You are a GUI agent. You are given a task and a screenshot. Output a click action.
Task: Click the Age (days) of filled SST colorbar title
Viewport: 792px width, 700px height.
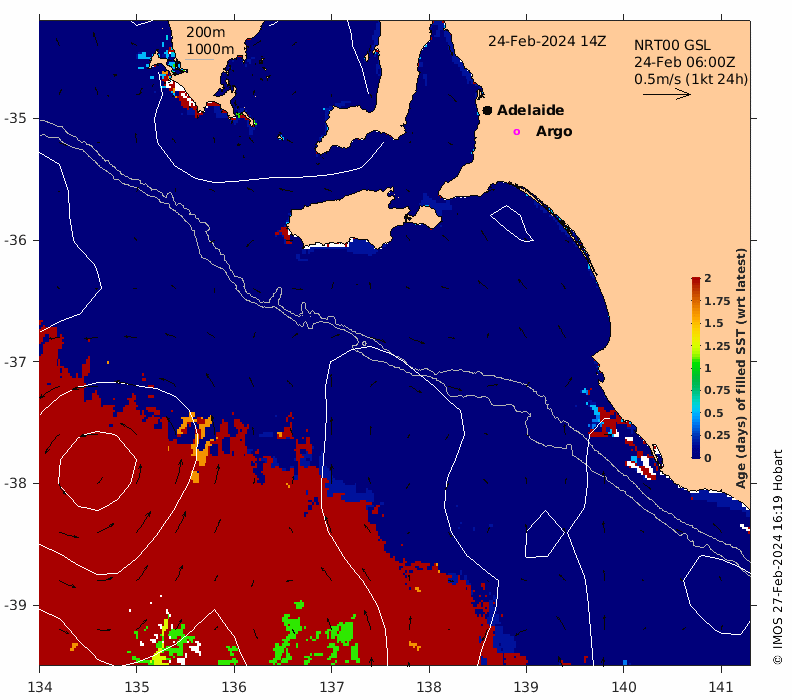pos(740,368)
